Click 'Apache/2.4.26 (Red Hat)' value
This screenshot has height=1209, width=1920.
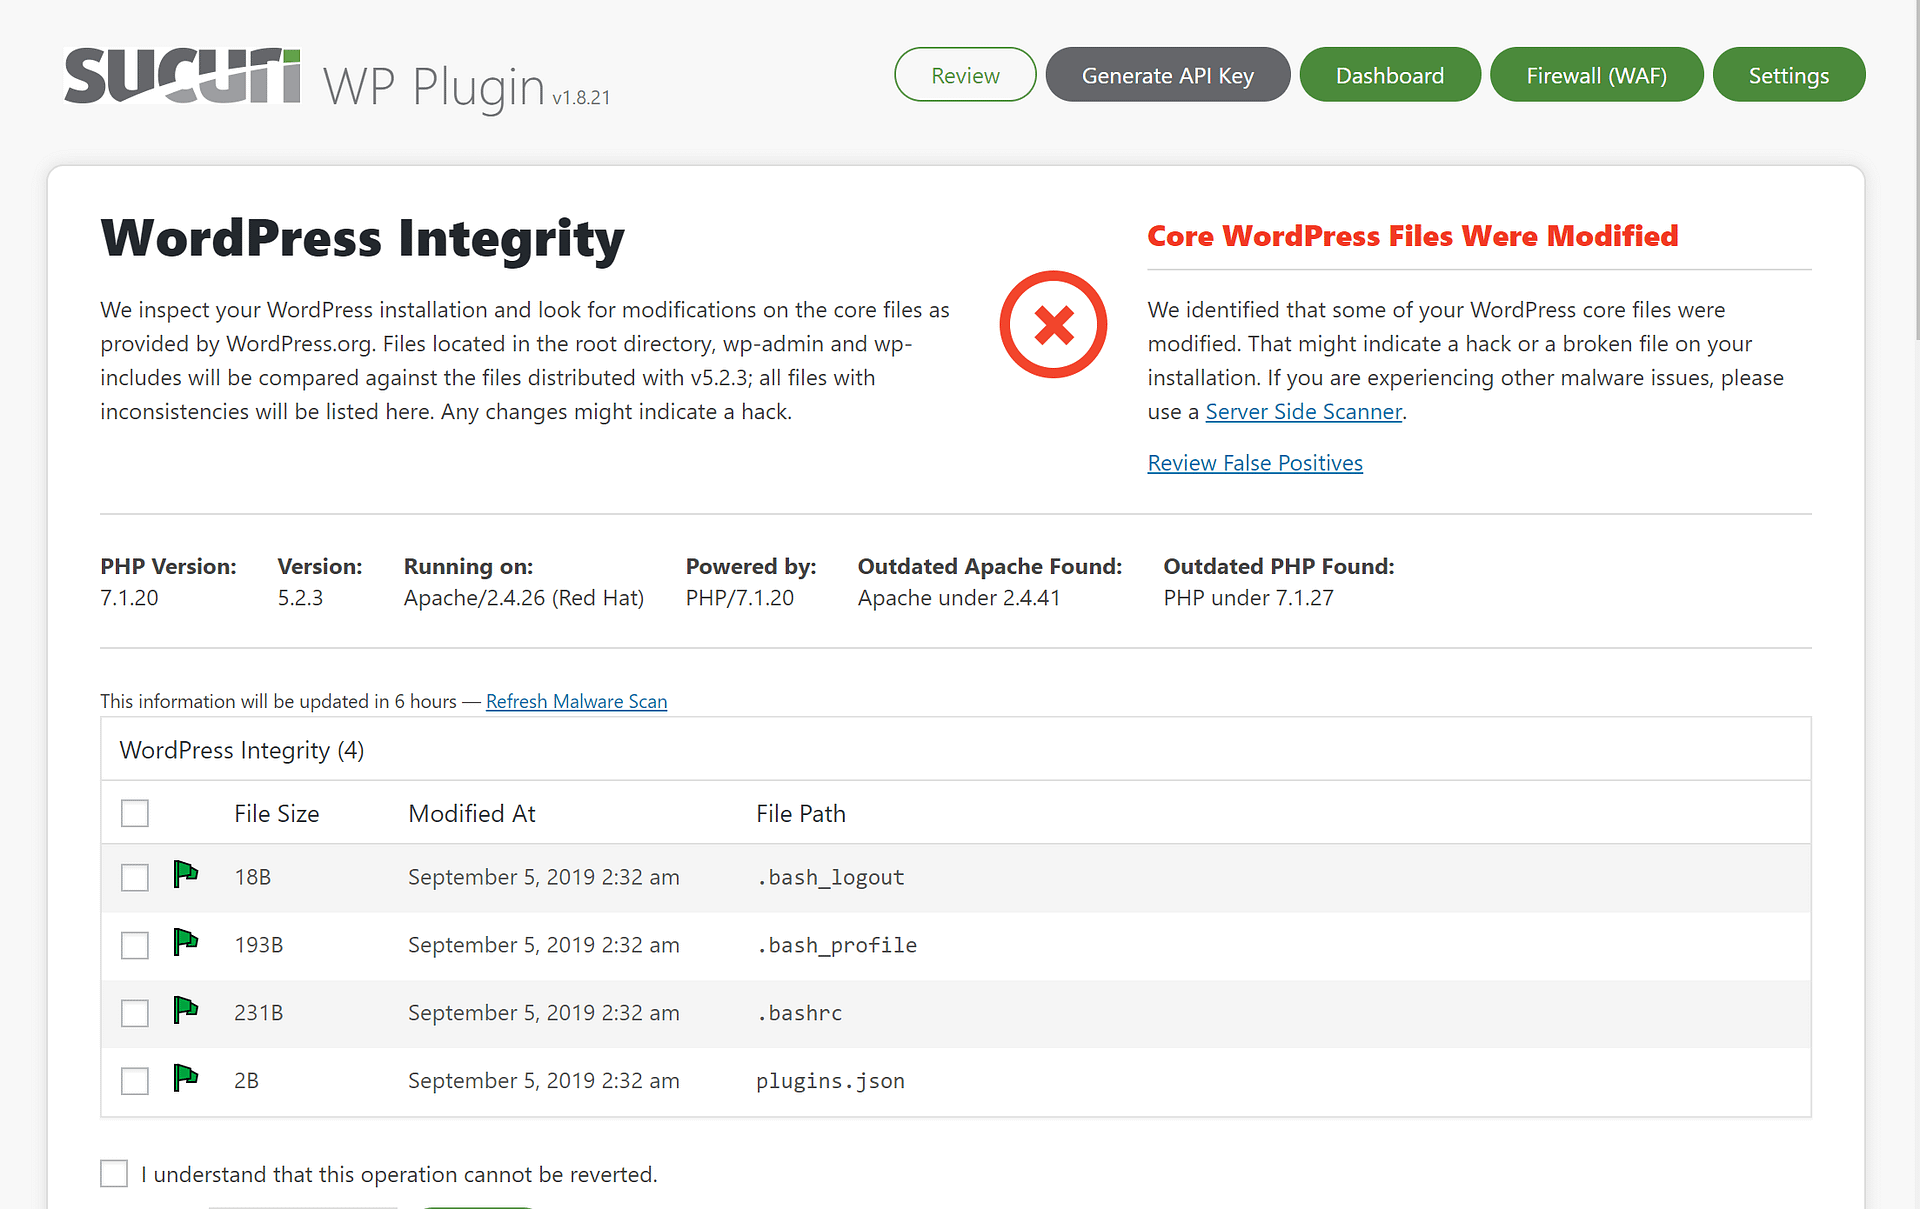click(x=524, y=598)
